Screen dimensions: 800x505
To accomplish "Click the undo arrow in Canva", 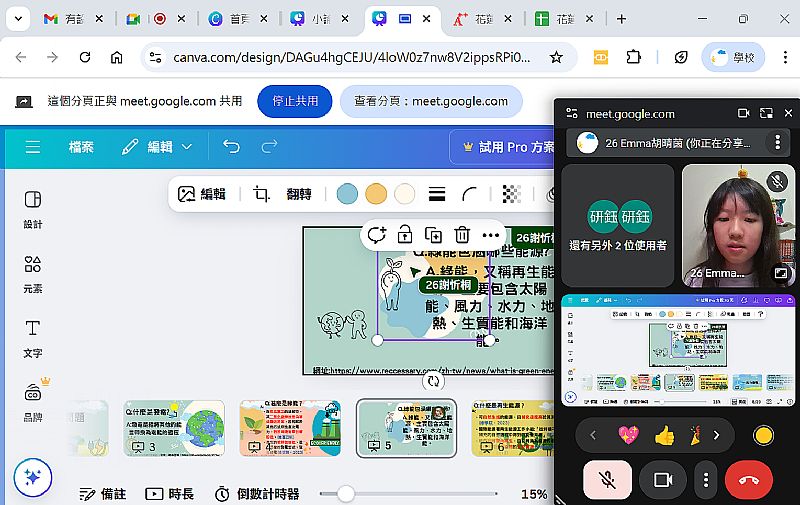I will (231, 147).
